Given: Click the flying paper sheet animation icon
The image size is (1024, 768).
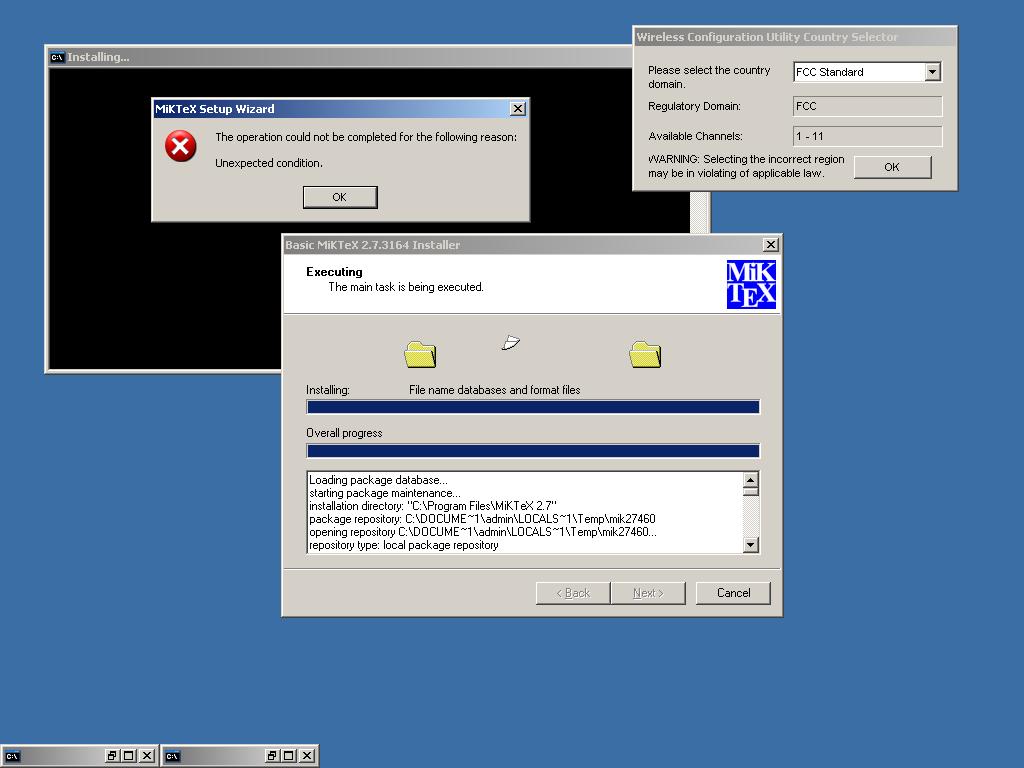Looking at the screenshot, I should [x=511, y=342].
